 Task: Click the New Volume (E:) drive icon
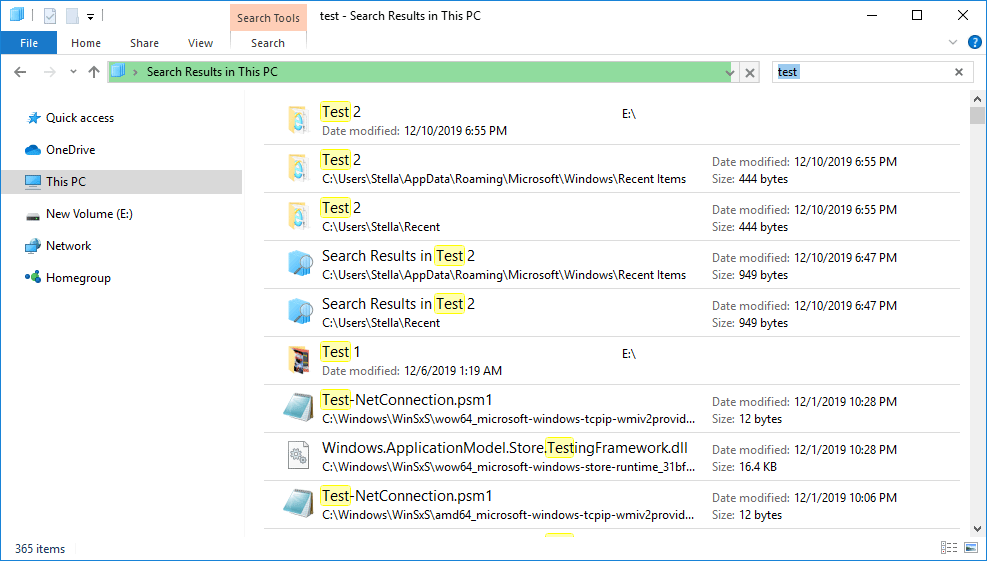coord(33,216)
